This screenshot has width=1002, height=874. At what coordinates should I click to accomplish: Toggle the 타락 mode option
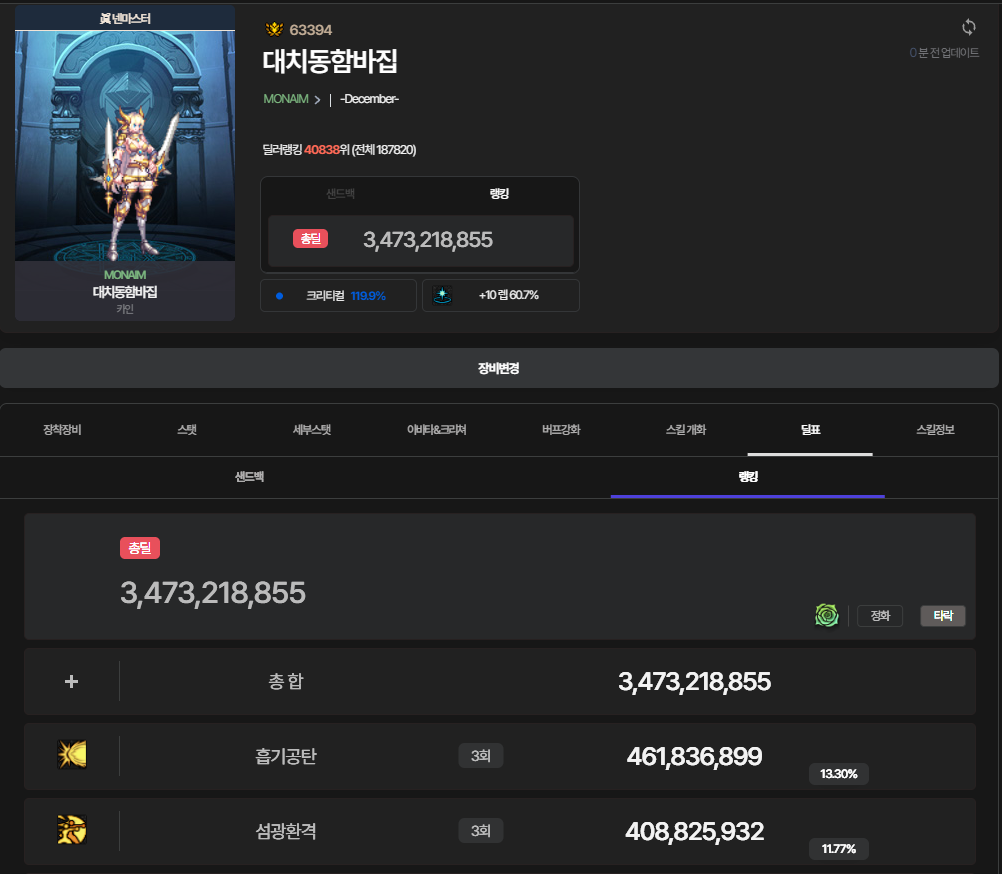(x=942, y=616)
